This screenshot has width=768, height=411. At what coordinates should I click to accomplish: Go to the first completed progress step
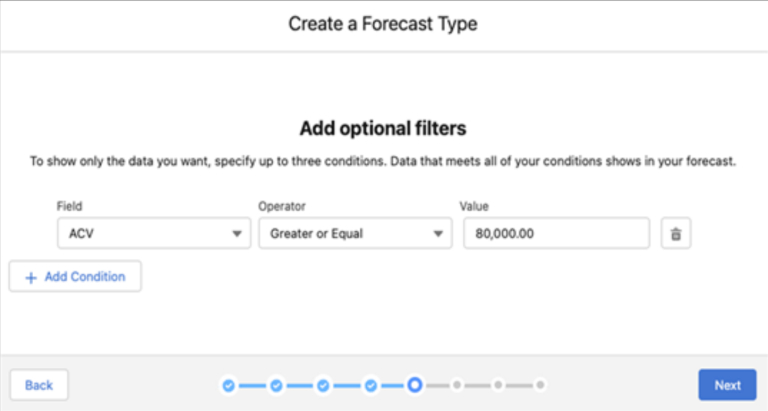228,385
